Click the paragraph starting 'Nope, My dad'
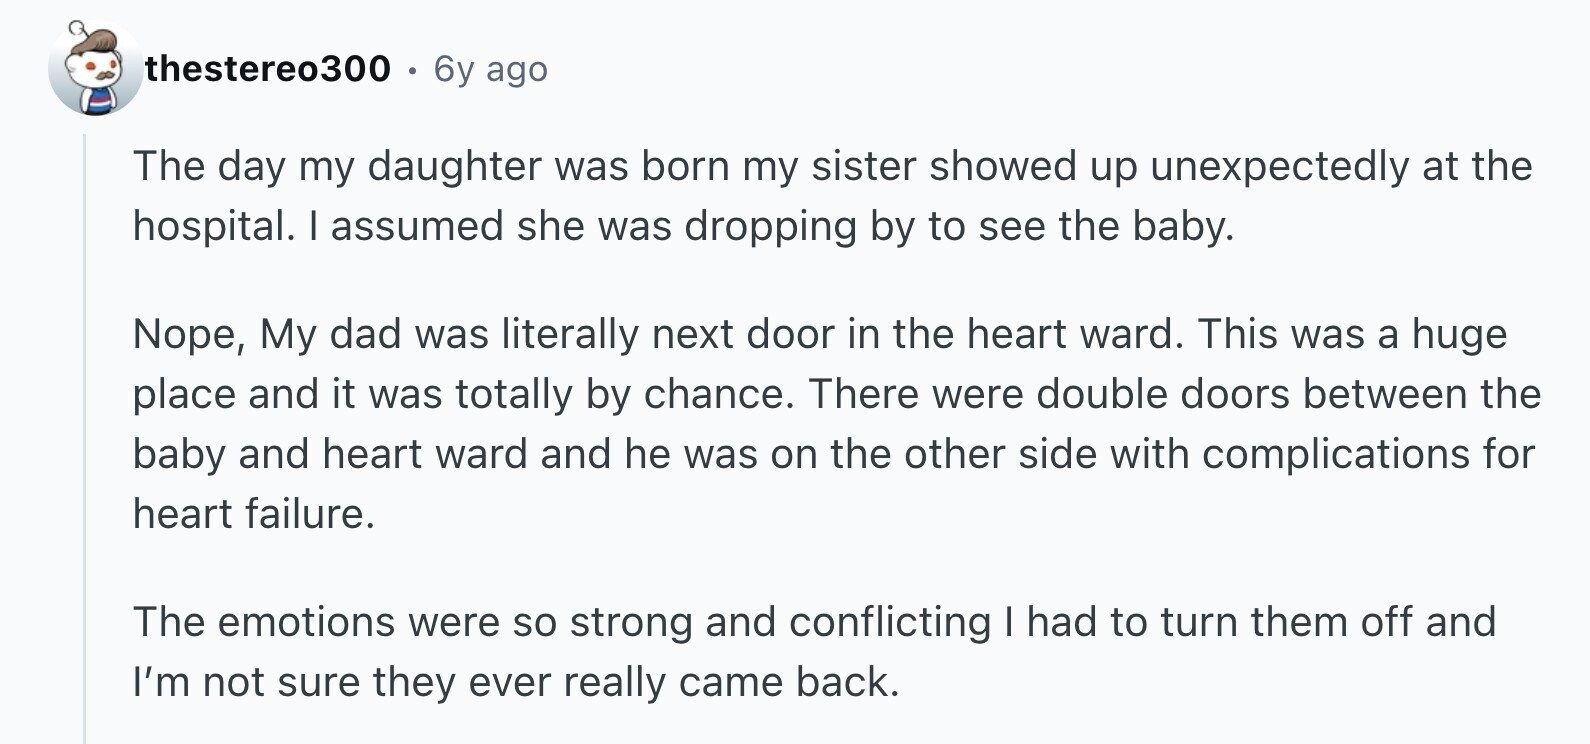1590x744 pixels. click(836, 424)
